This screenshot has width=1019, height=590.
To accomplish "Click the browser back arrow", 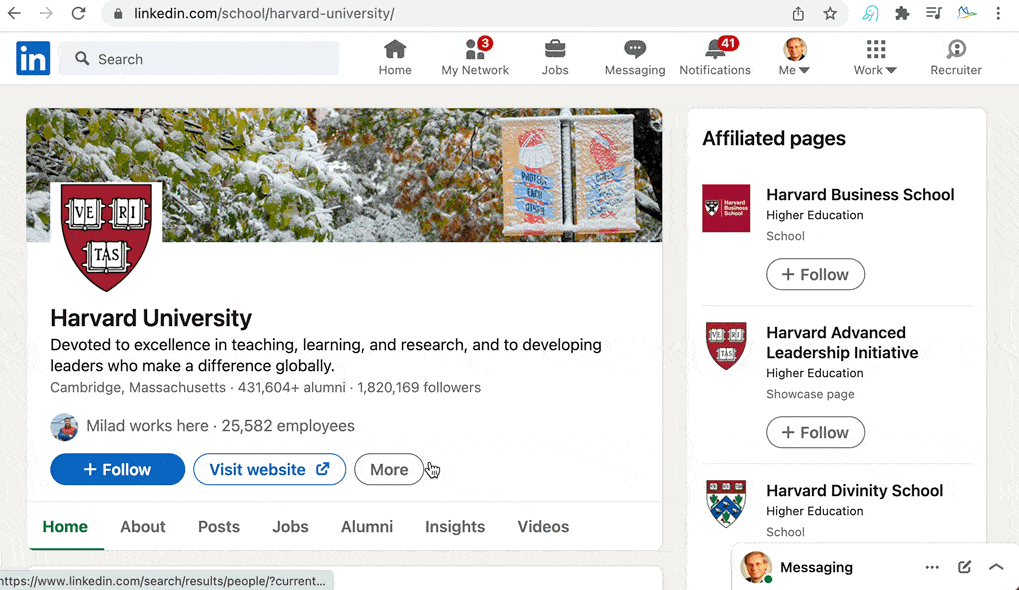I will 14,13.
